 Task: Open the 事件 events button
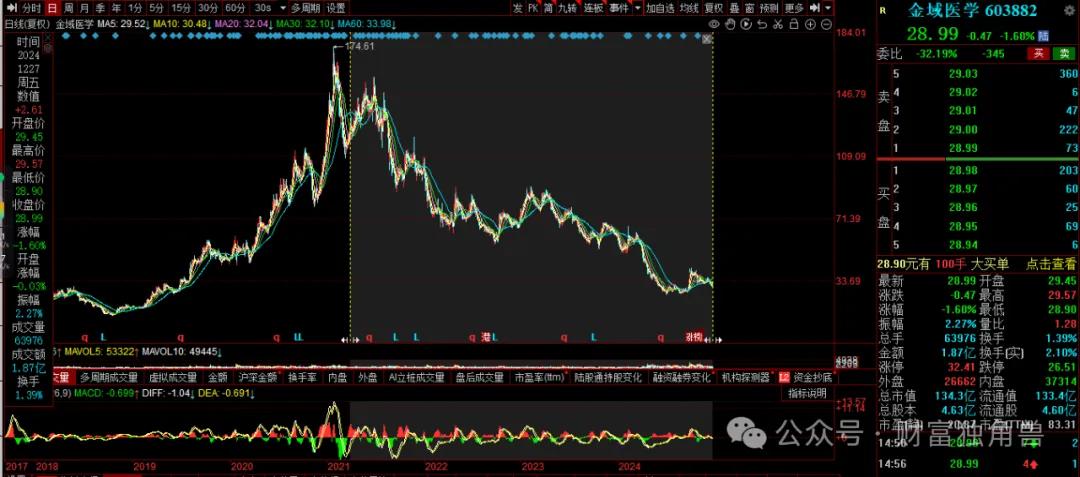pyautogui.click(x=619, y=8)
